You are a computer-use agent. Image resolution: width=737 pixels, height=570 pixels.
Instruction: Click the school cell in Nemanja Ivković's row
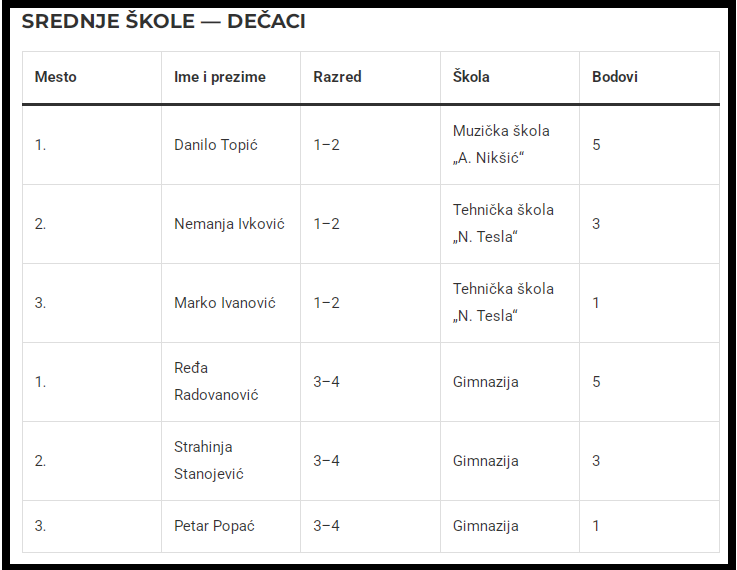coord(503,224)
